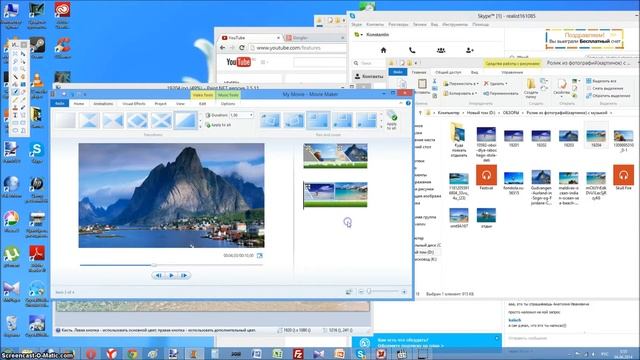Apply the diagonal wipe transition
The height and width of the screenshot is (360, 640).
[185, 120]
